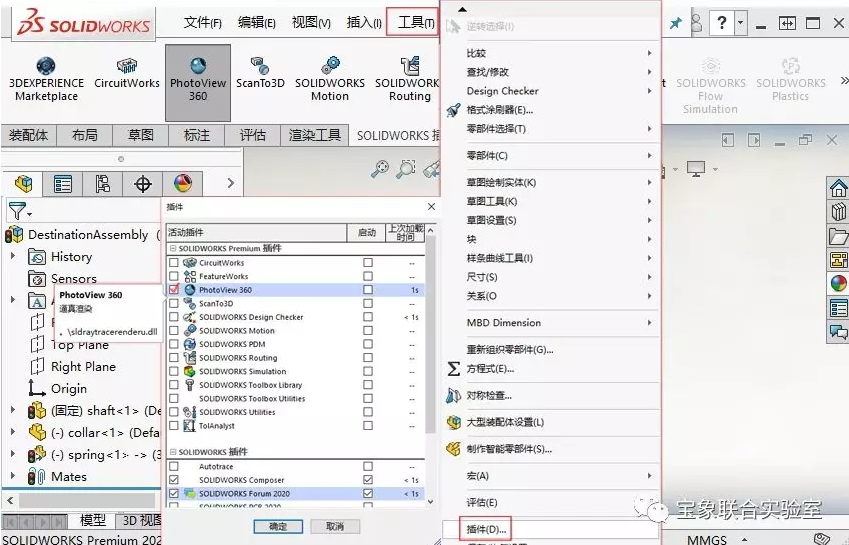Open the FeatureManager design tree tab

click(23, 184)
